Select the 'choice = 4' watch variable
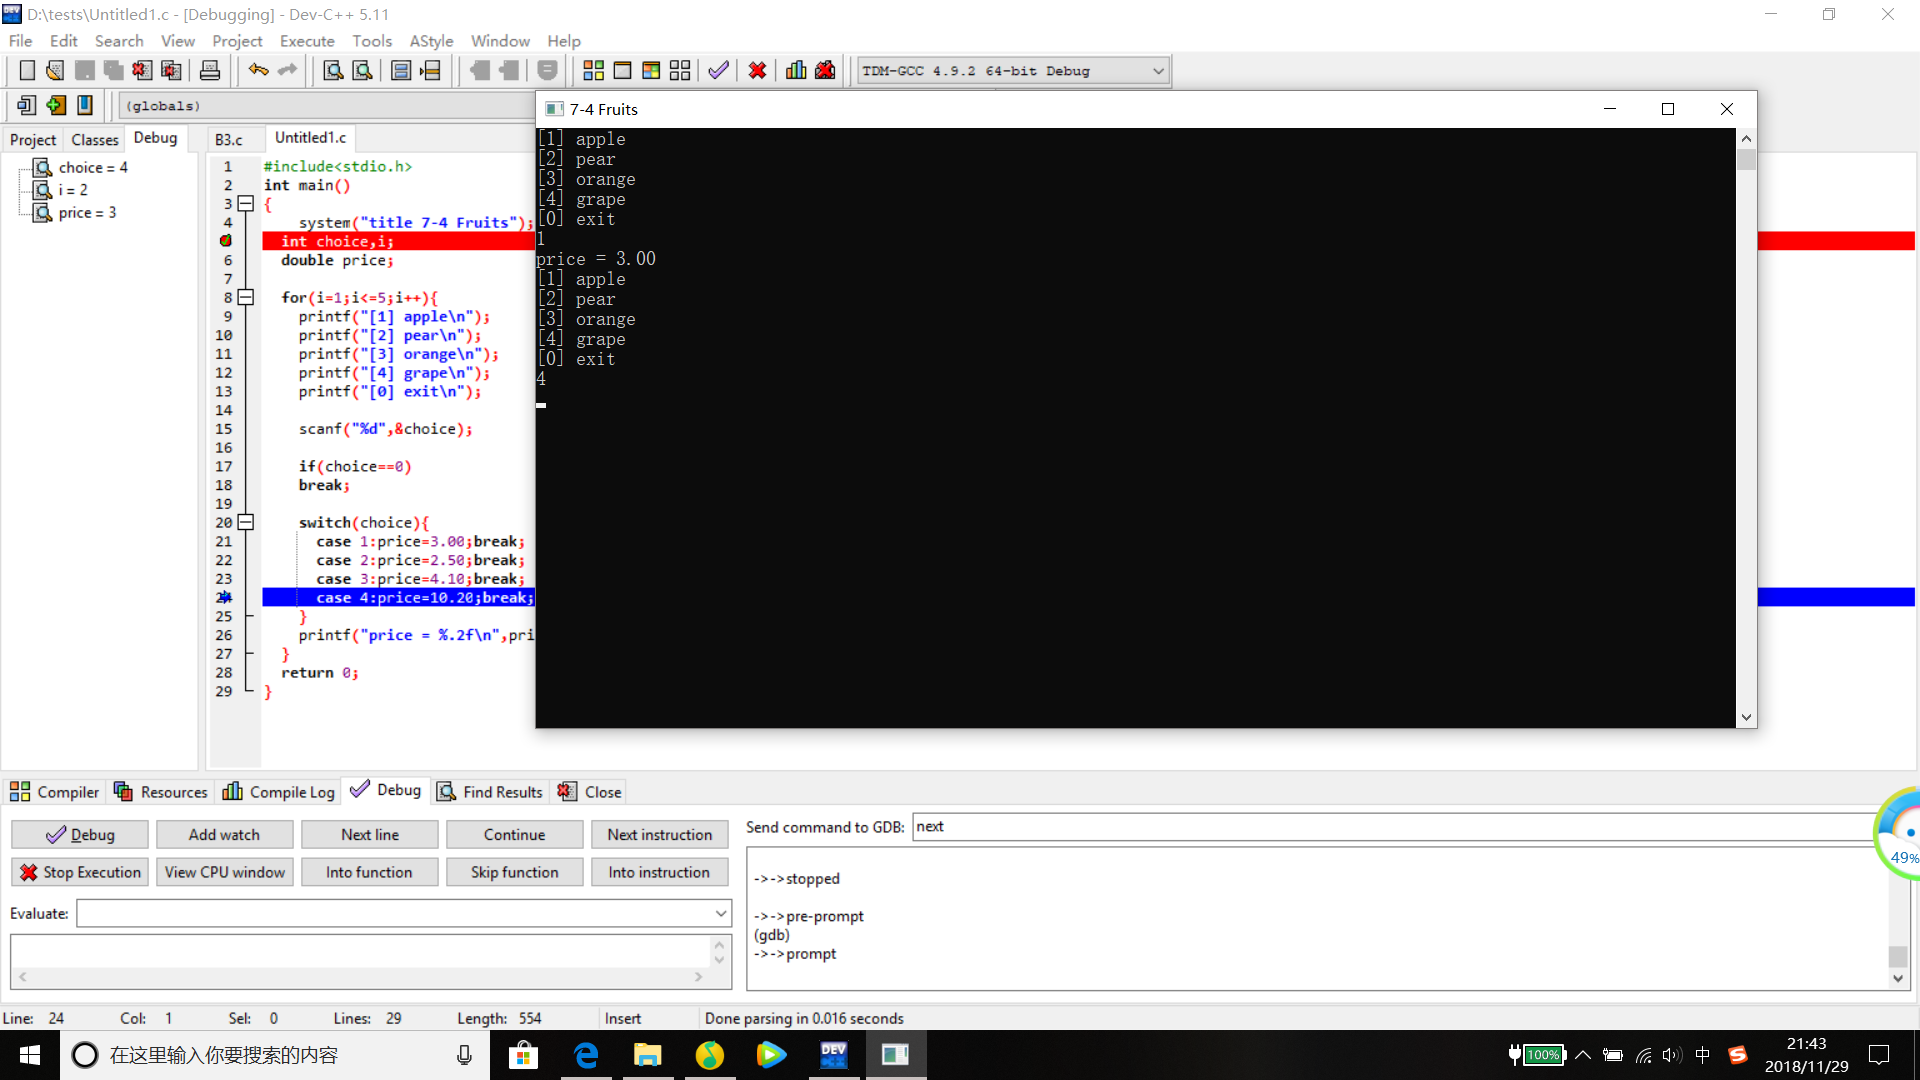Viewport: 1920px width, 1080px height. click(93, 167)
